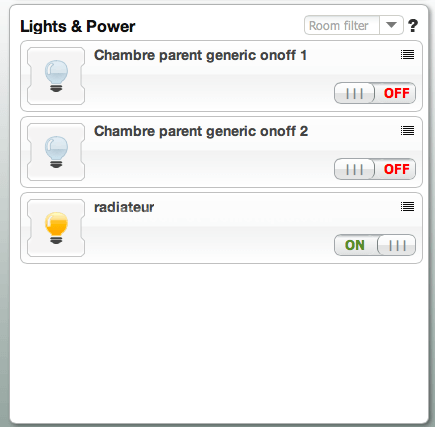Toggle Chambre parent generic onoff 1 switch on
435x427 pixels.
point(375,93)
